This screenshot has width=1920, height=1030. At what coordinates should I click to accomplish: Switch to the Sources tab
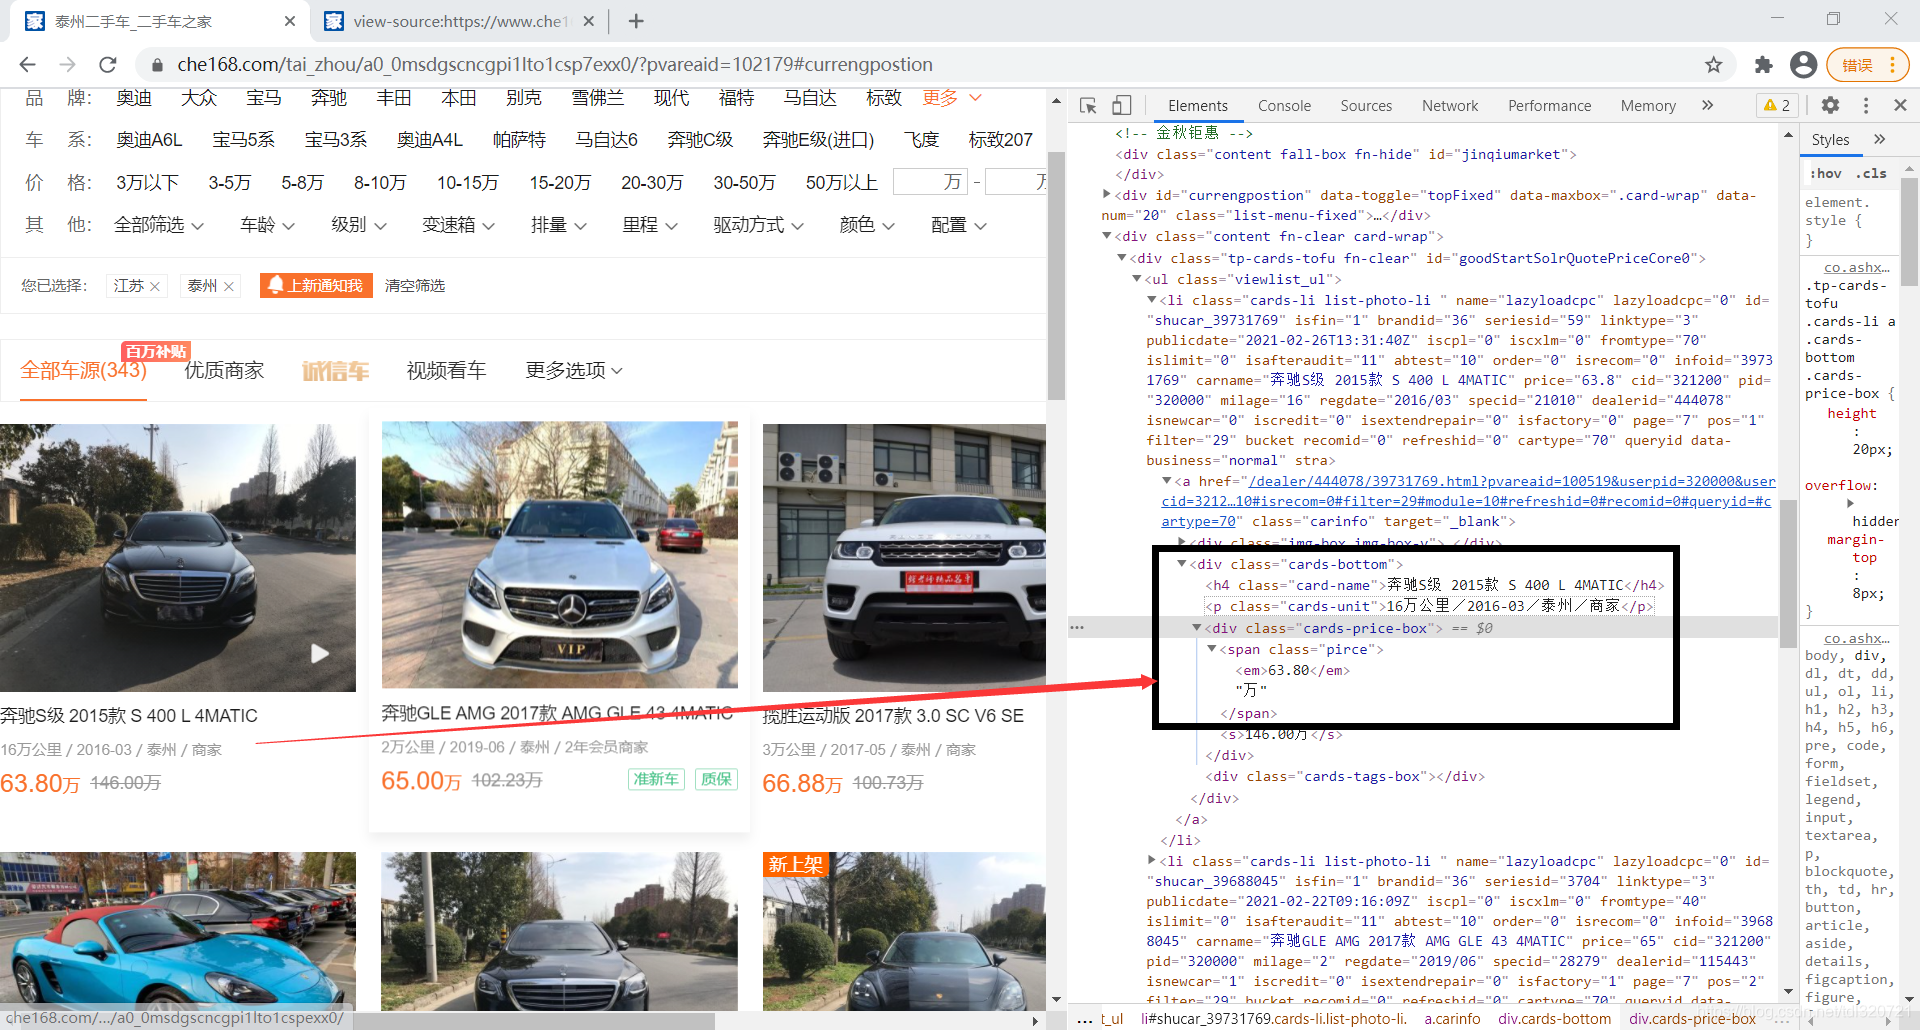point(1366,105)
